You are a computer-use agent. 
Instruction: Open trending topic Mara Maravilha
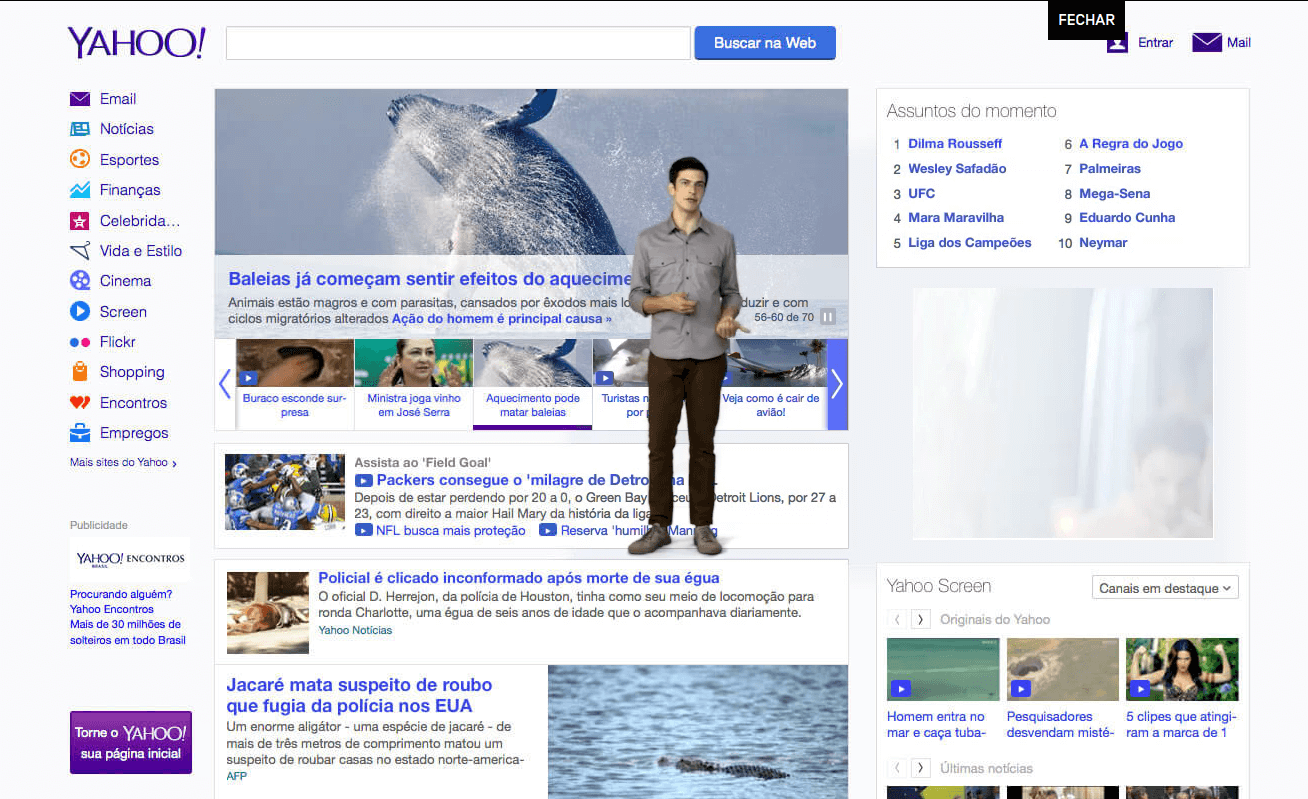[956, 218]
